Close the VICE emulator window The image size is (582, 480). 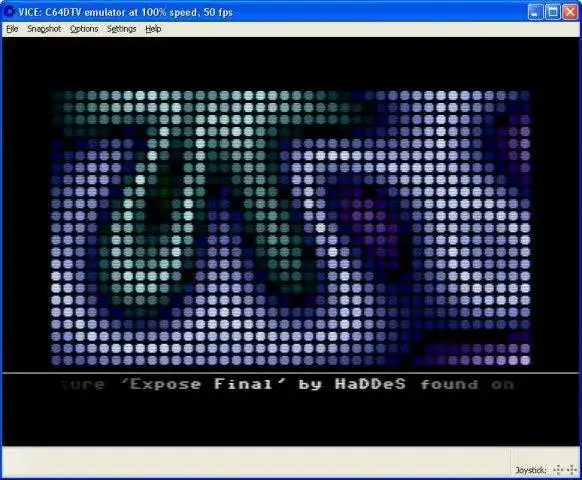[570, 12]
